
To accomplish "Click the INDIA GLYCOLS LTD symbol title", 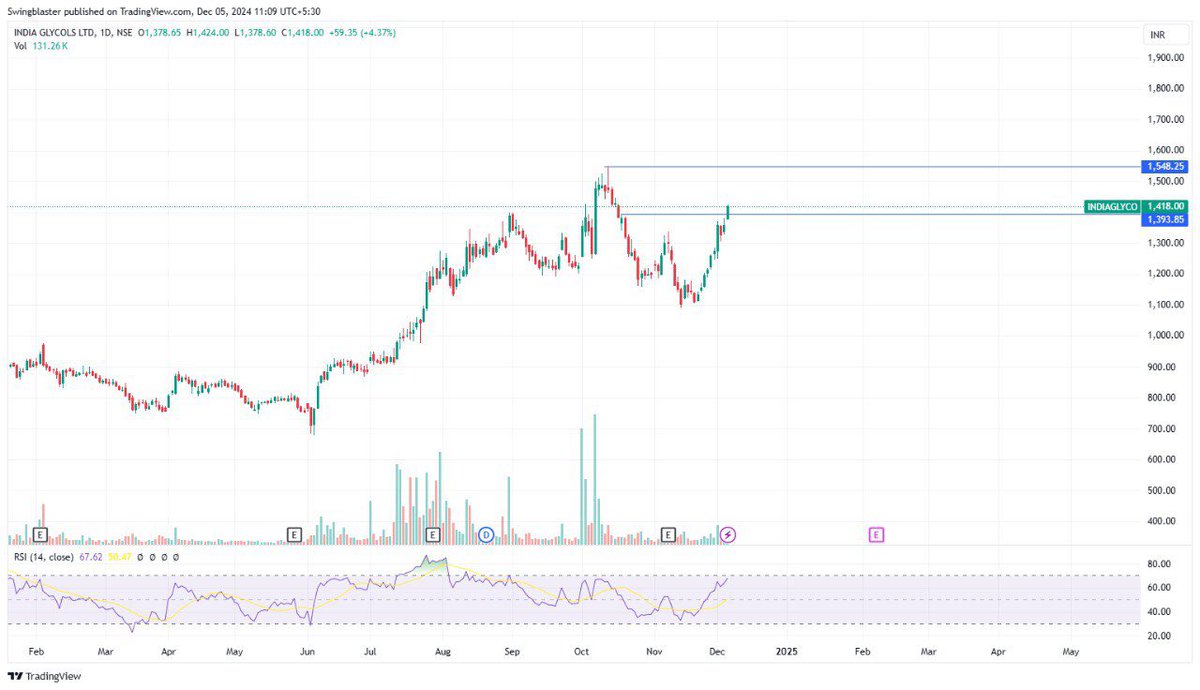I will click(53, 33).
